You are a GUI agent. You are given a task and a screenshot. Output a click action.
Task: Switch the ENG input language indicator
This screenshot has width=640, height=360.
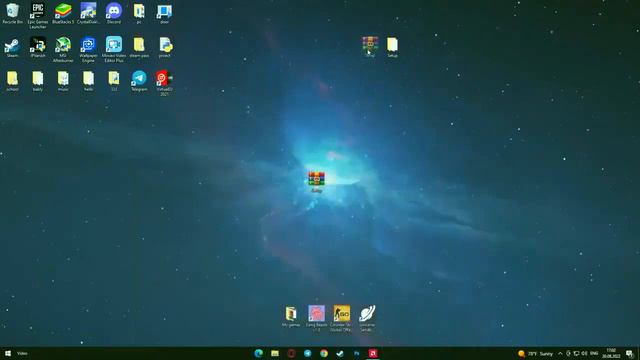click(594, 353)
